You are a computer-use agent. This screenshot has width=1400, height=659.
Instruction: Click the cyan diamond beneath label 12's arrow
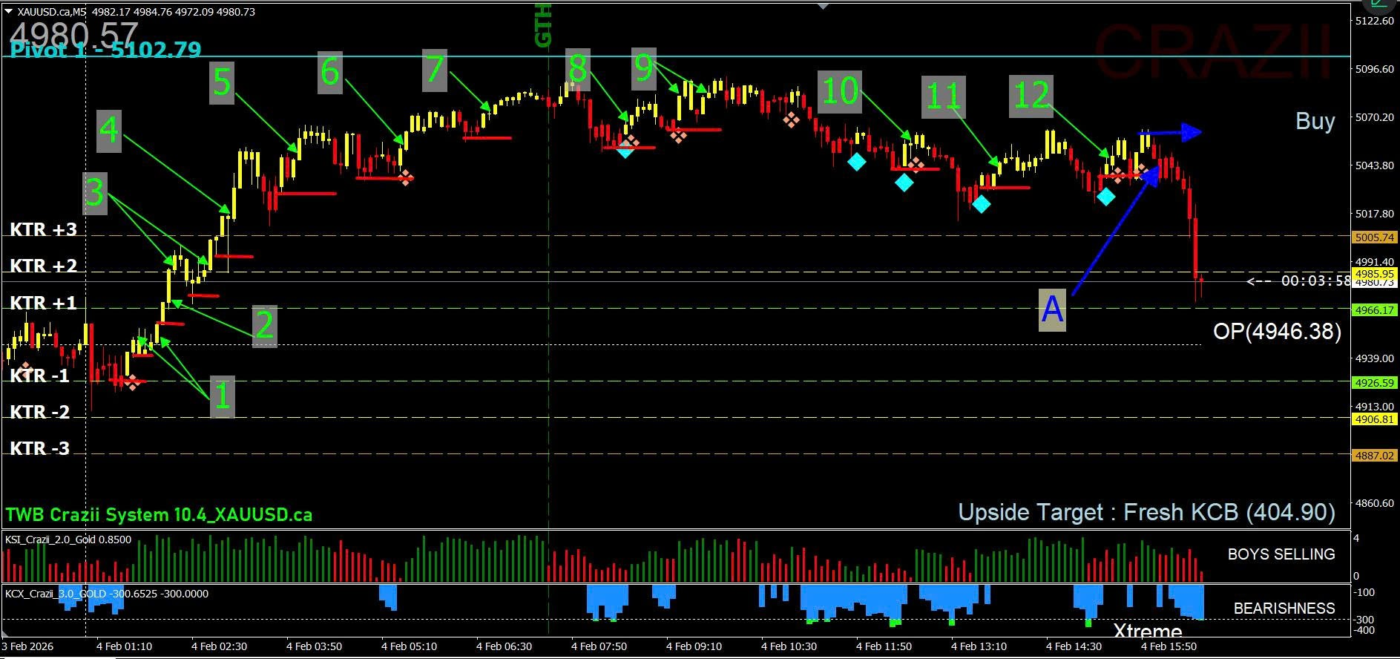1105,196
